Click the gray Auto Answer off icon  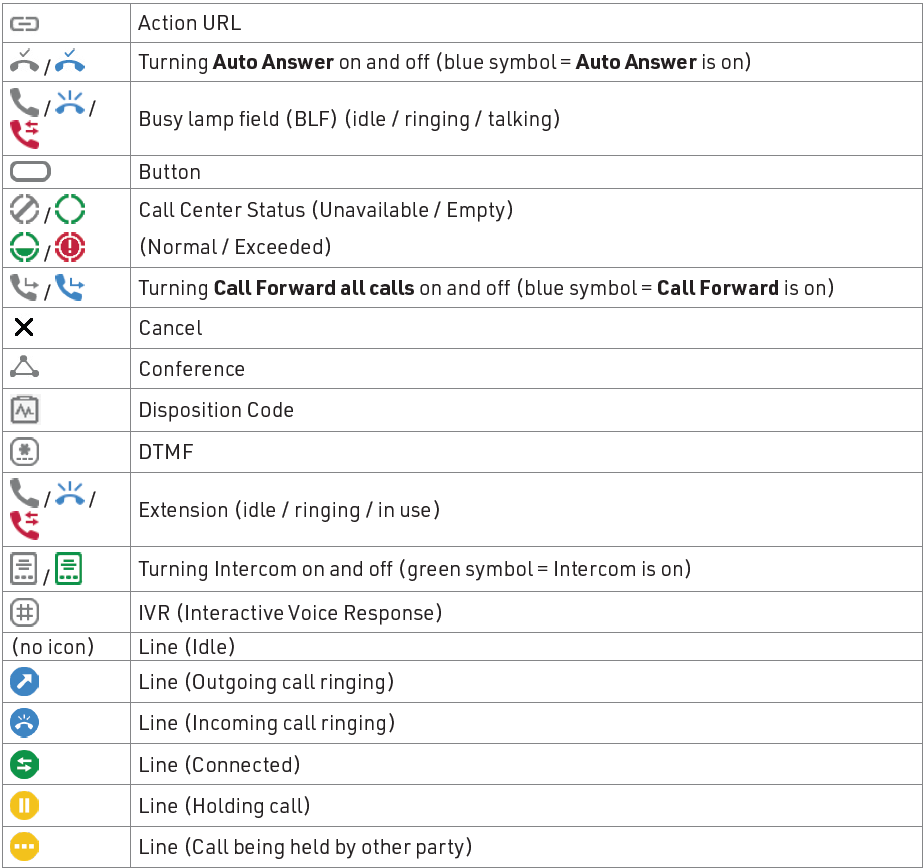tap(24, 62)
